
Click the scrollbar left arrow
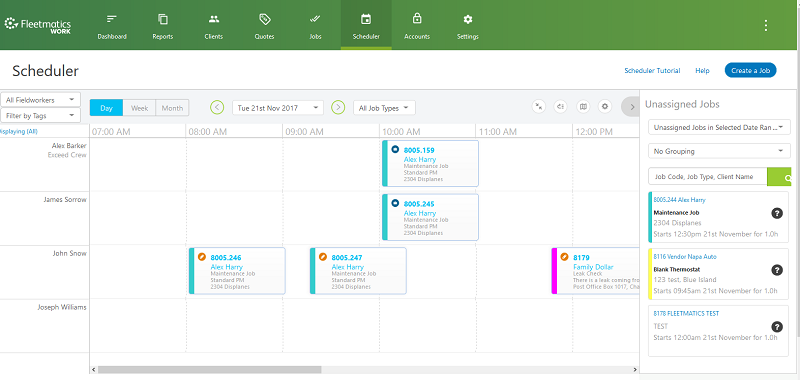[x=93, y=369]
